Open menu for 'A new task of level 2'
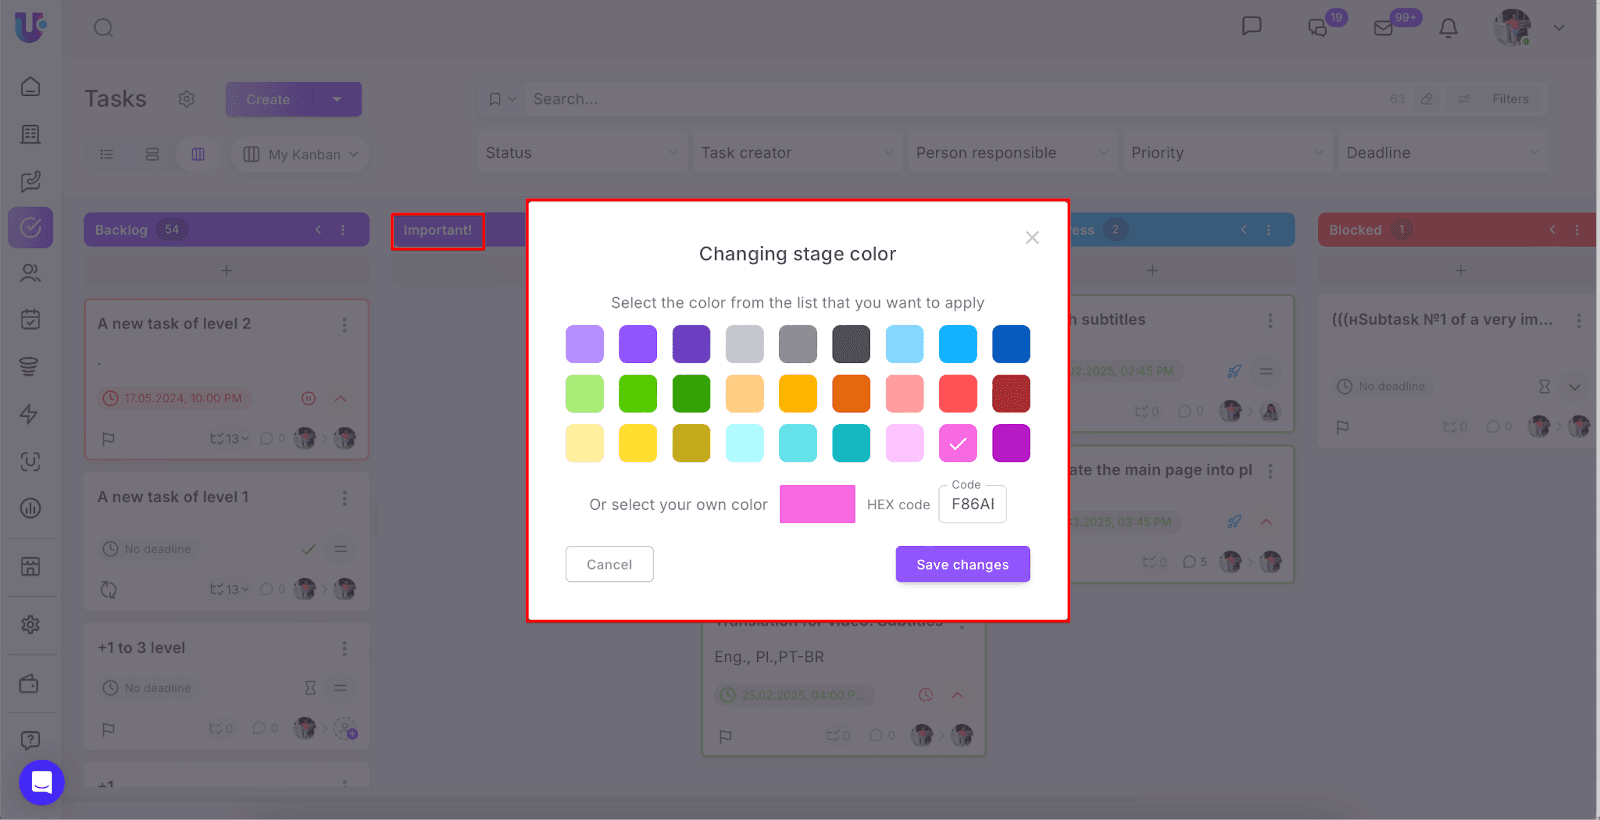Image resolution: width=1600 pixels, height=820 pixels. pyautogui.click(x=345, y=325)
